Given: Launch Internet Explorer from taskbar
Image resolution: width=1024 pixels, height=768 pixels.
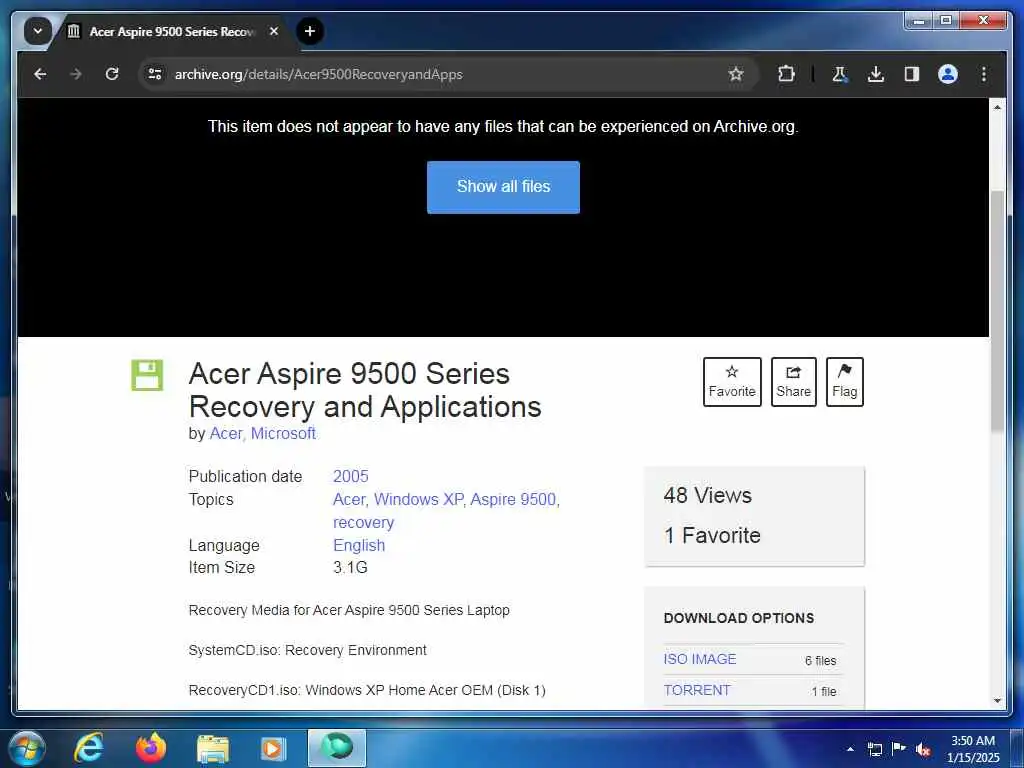Looking at the screenshot, I should tap(89, 748).
